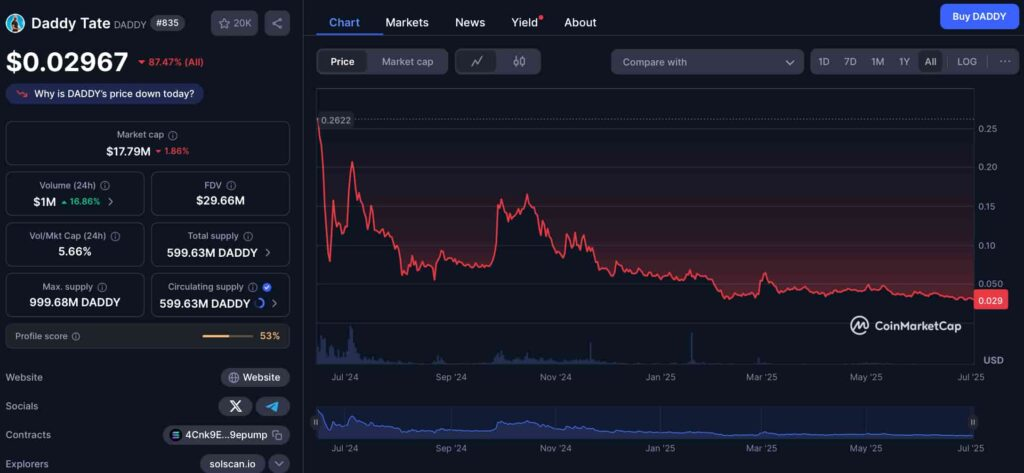1024x473 pixels.
Task: Select the line chart type icon
Action: coord(477,61)
